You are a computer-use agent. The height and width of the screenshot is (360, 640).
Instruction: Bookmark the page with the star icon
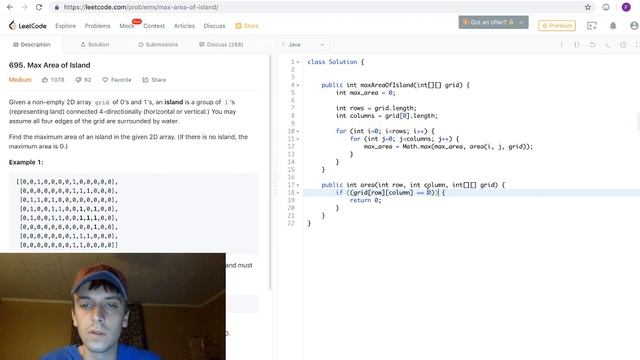588,7
